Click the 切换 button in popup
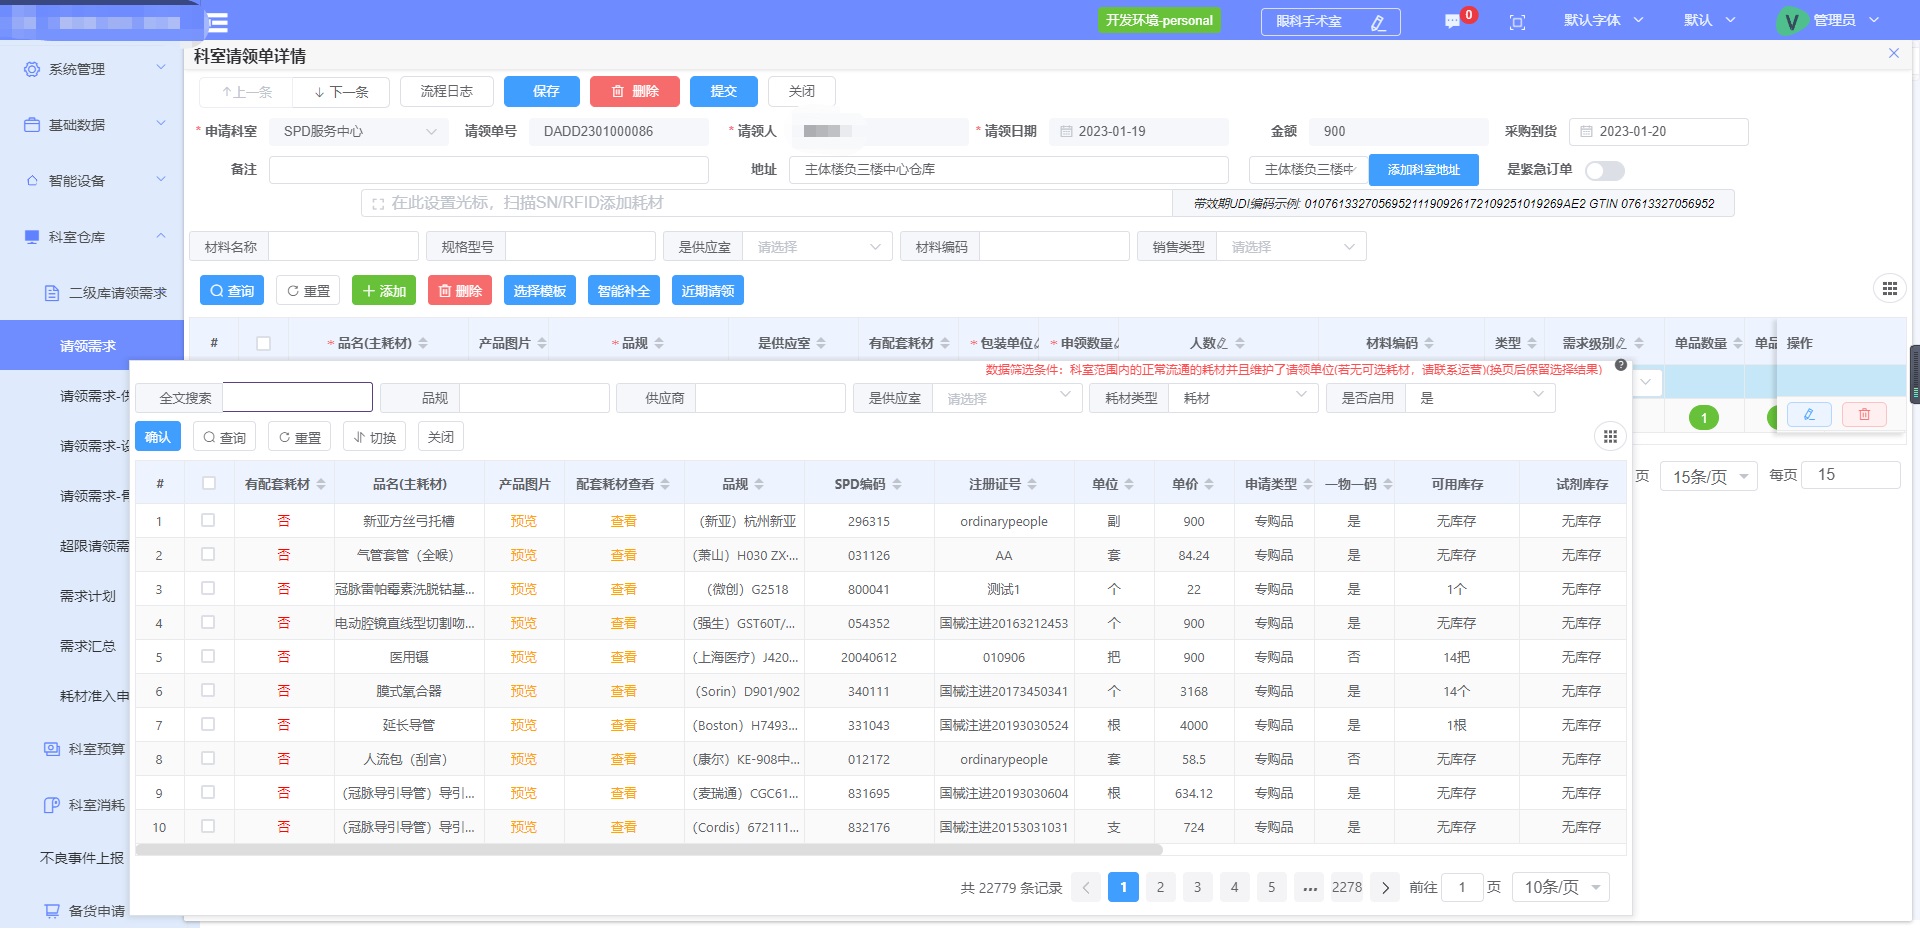Viewport: 1920px width, 929px height. point(375,437)
